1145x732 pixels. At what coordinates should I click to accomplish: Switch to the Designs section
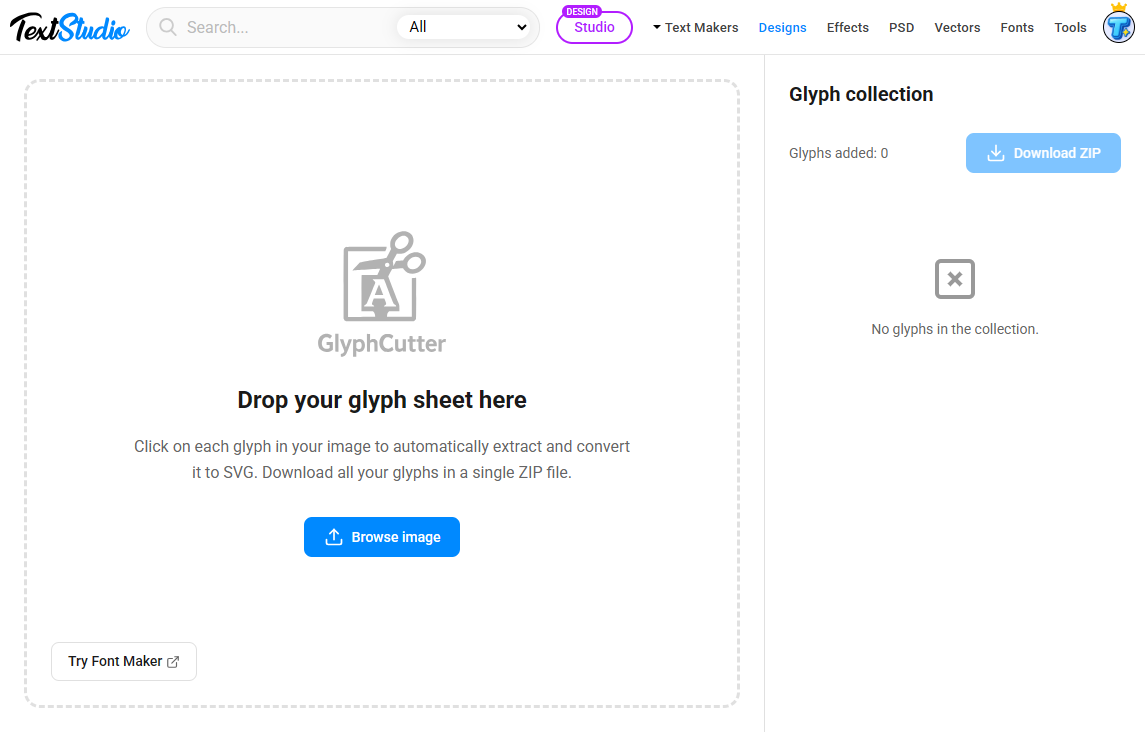[782, 27]
